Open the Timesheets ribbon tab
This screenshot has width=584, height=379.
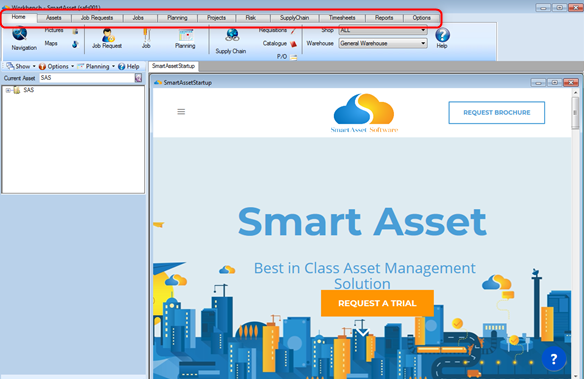point(342,18)
